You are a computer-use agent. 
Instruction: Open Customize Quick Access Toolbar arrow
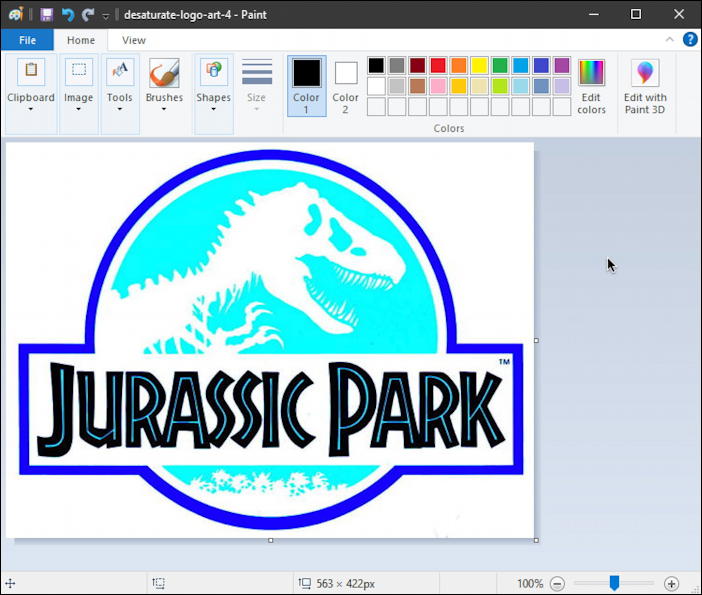coord(106,16)
